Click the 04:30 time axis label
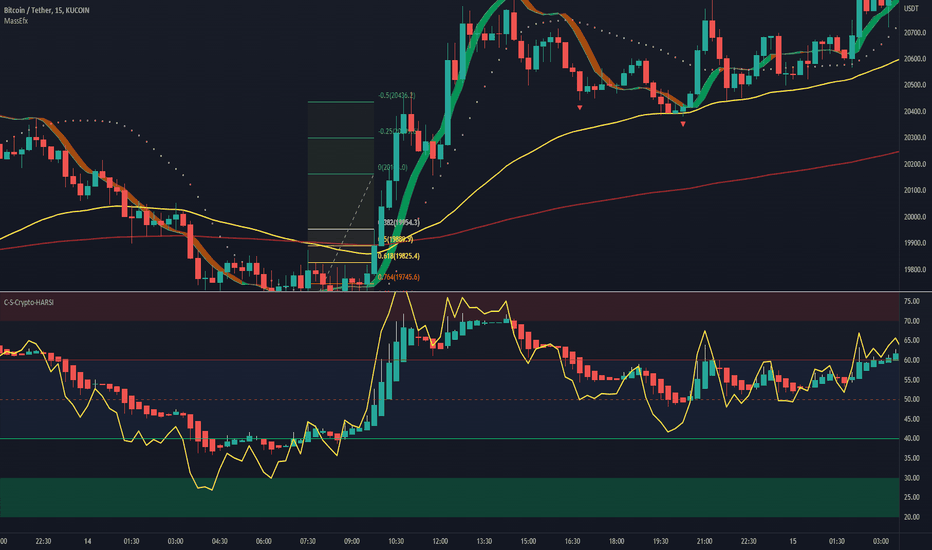Image resolution: width=932 pixels, height=550 pixels. tap(219, 541)
